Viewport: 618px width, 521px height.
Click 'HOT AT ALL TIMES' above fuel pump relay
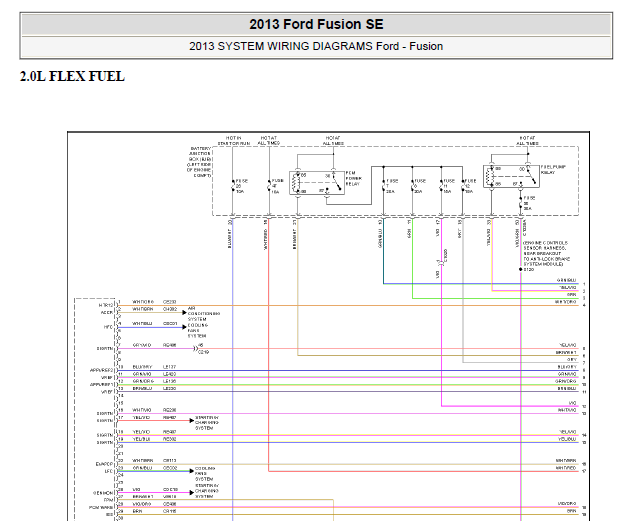click(x=527, y=141)
